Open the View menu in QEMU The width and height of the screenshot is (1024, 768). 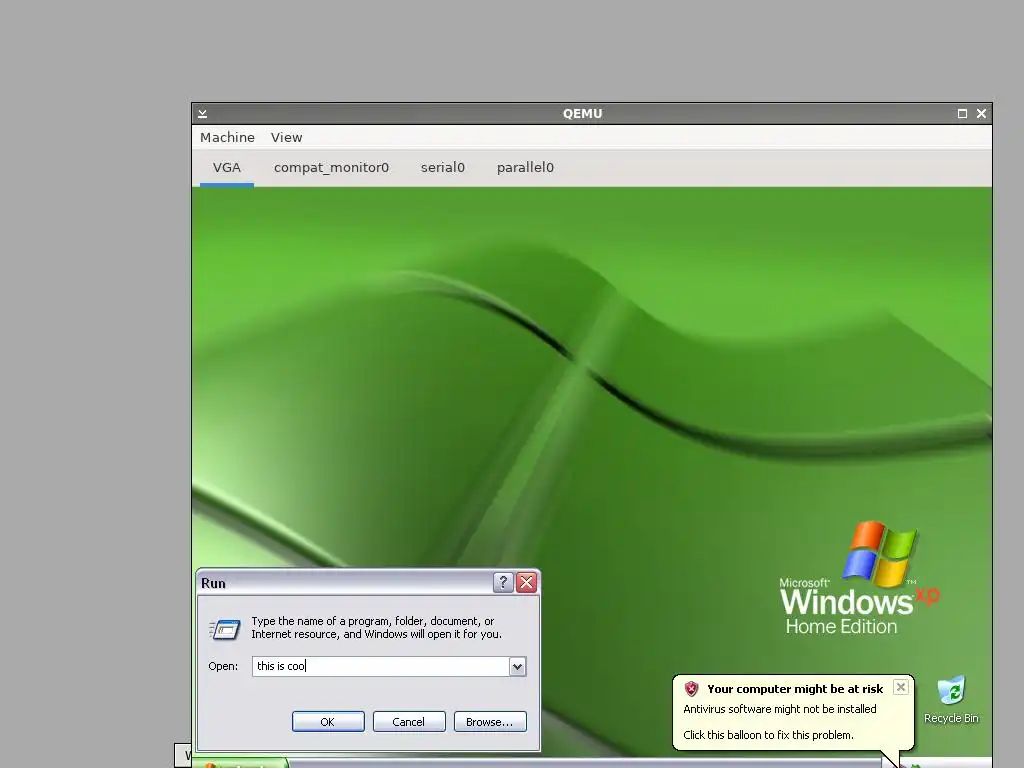tap(287, 137)
